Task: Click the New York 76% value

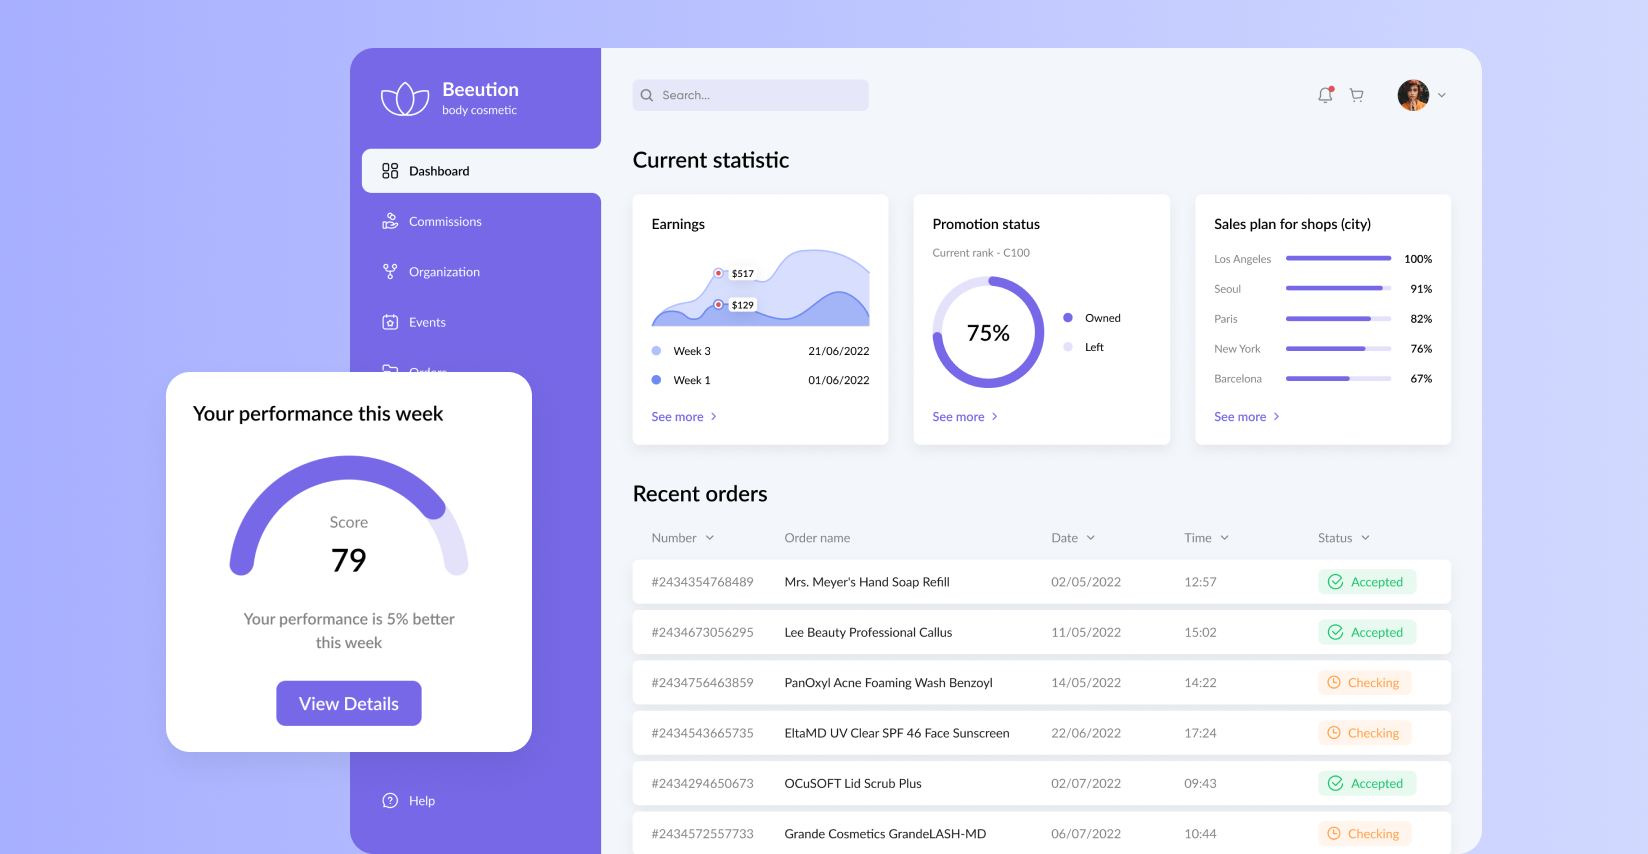Action: point(1421,349)
